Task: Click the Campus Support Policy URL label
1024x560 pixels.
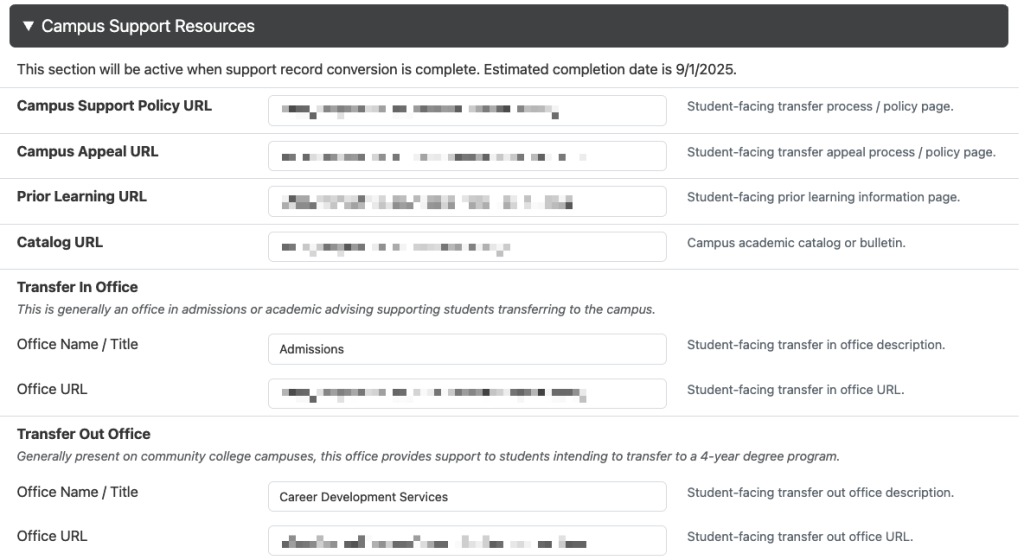Action: point(114,106)
